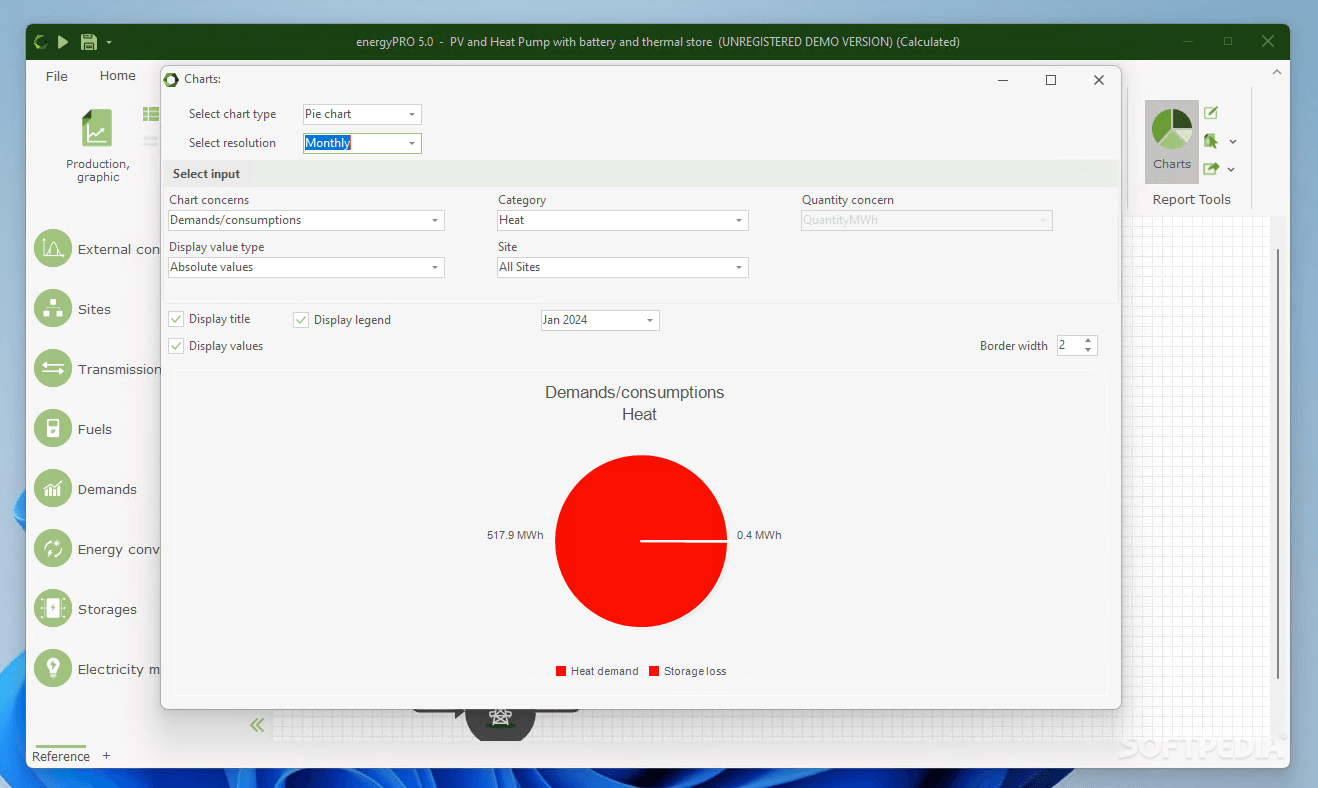Click the Demands/consumptions chart title
Screen dimensions: 1318x788
635,393
